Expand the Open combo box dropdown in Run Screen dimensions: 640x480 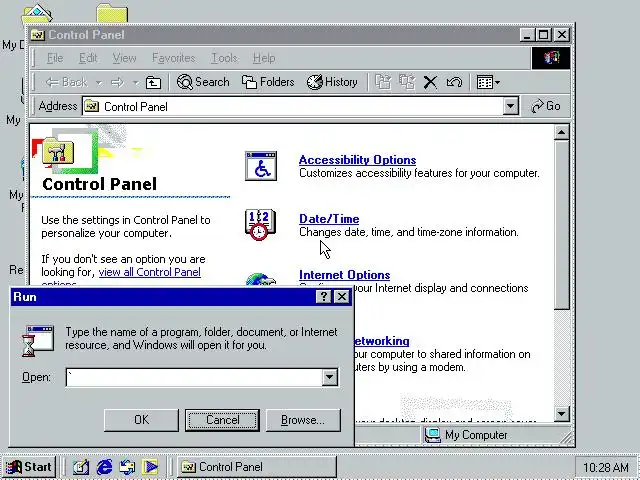[x=329, y=377]
